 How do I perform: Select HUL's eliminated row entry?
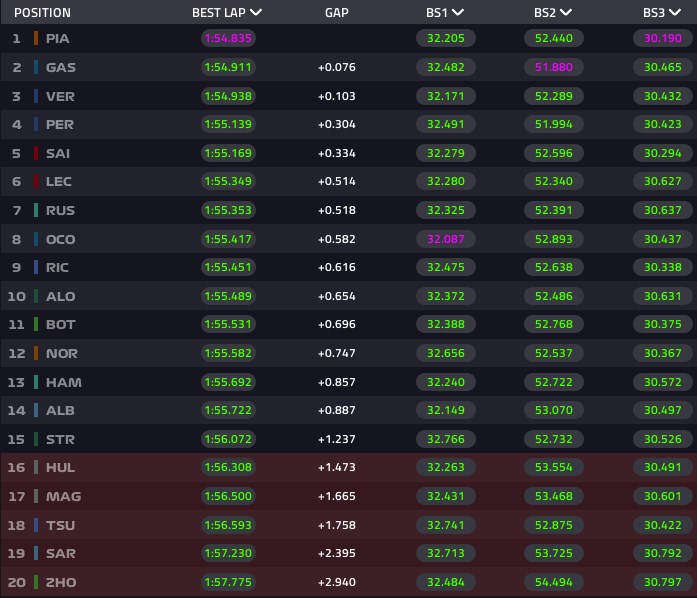pyautogui.click(x=348, y=467)
